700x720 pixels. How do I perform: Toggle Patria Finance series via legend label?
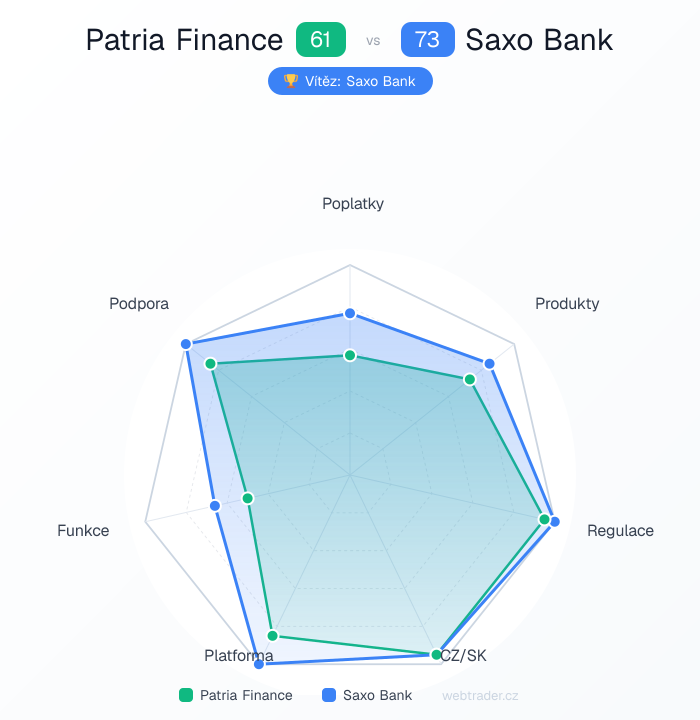coord(246,695)
